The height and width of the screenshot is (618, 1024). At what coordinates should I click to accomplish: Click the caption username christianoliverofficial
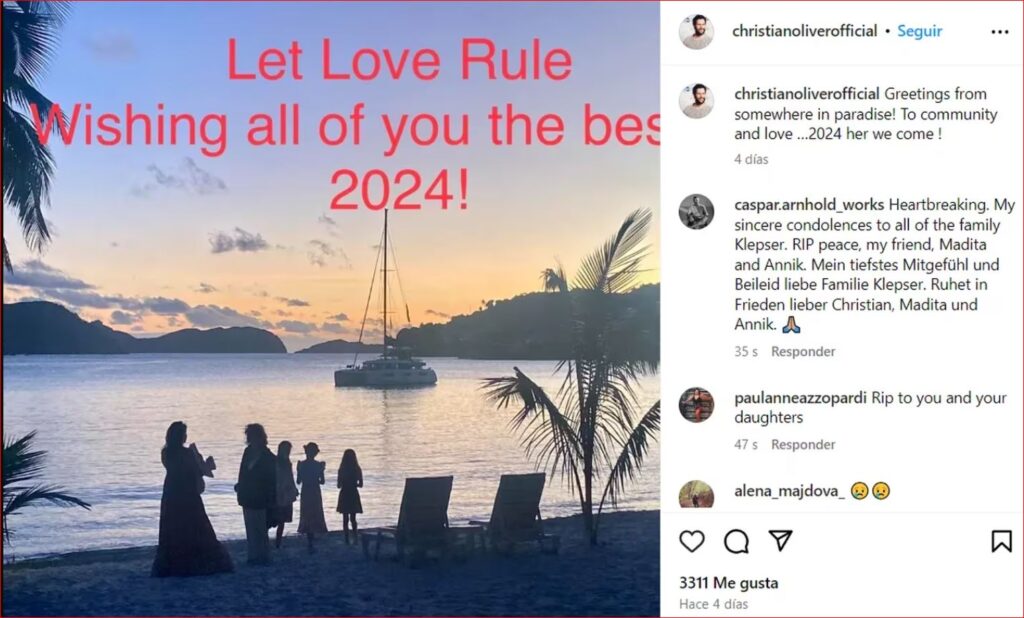tap(807, 94)
